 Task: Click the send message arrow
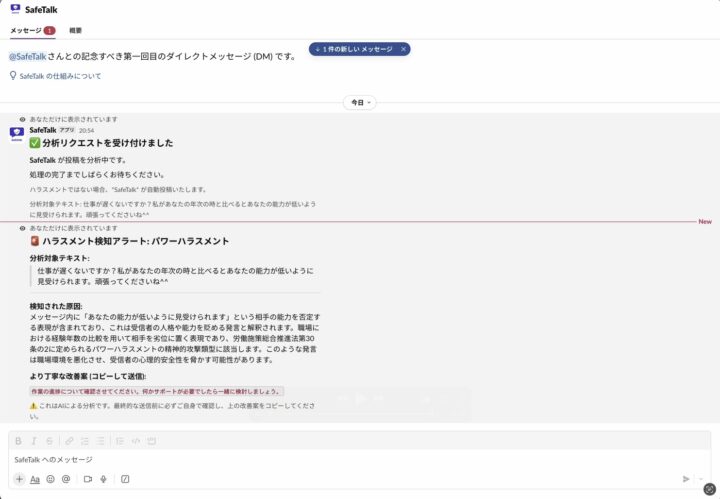pyautogui.click(x=685, y=479)
